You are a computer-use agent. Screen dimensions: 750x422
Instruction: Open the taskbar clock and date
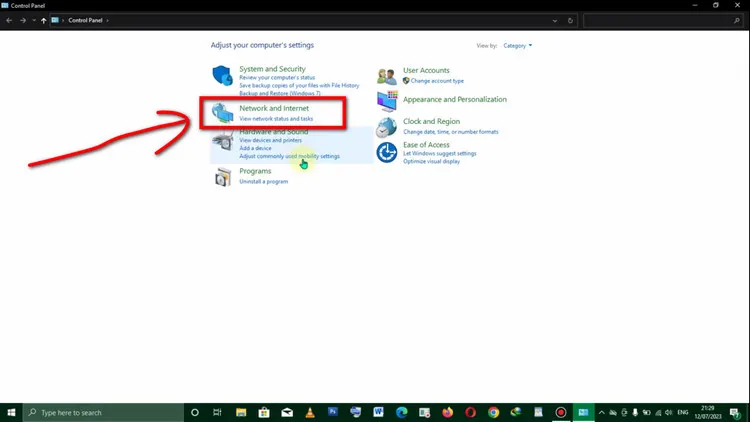[708, 412]
